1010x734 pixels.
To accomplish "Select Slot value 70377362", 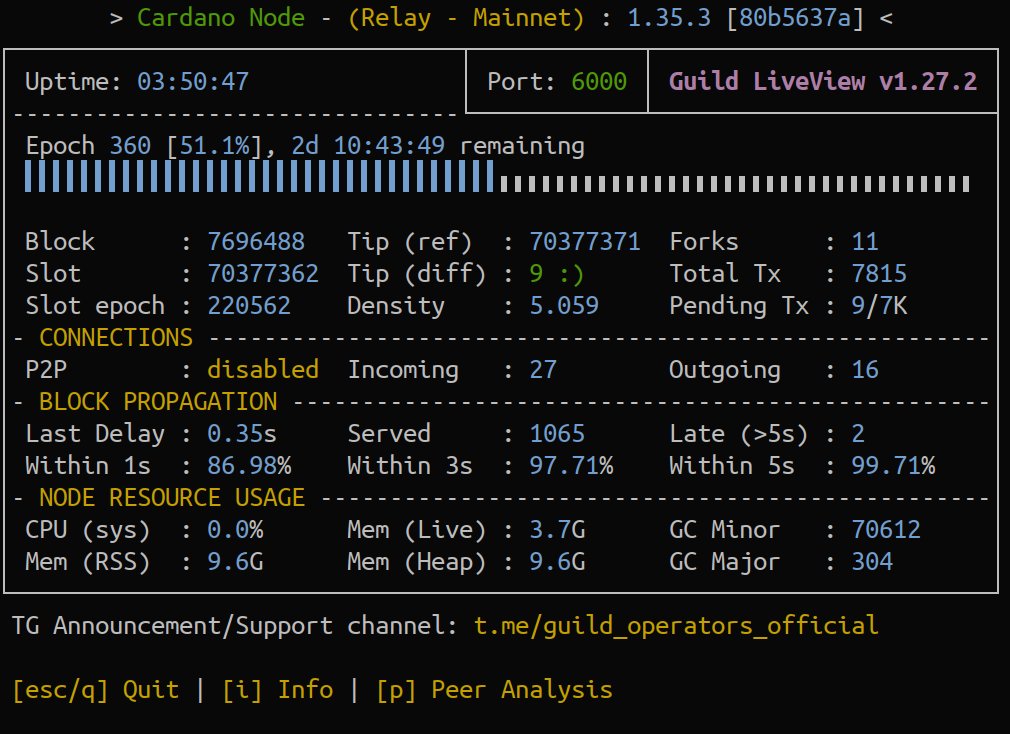I will coord(263,274).
